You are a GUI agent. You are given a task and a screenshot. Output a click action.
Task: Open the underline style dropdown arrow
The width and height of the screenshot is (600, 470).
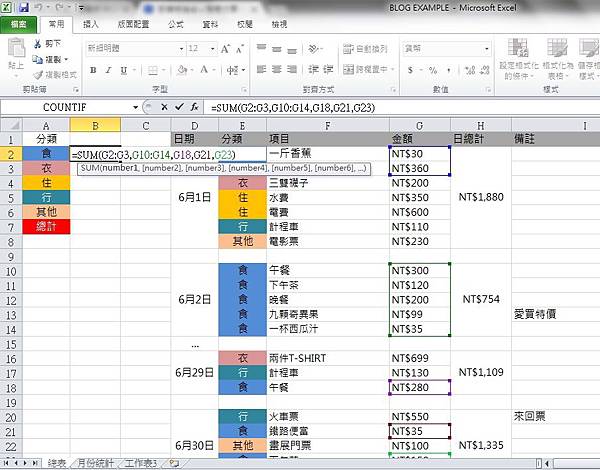134,70
